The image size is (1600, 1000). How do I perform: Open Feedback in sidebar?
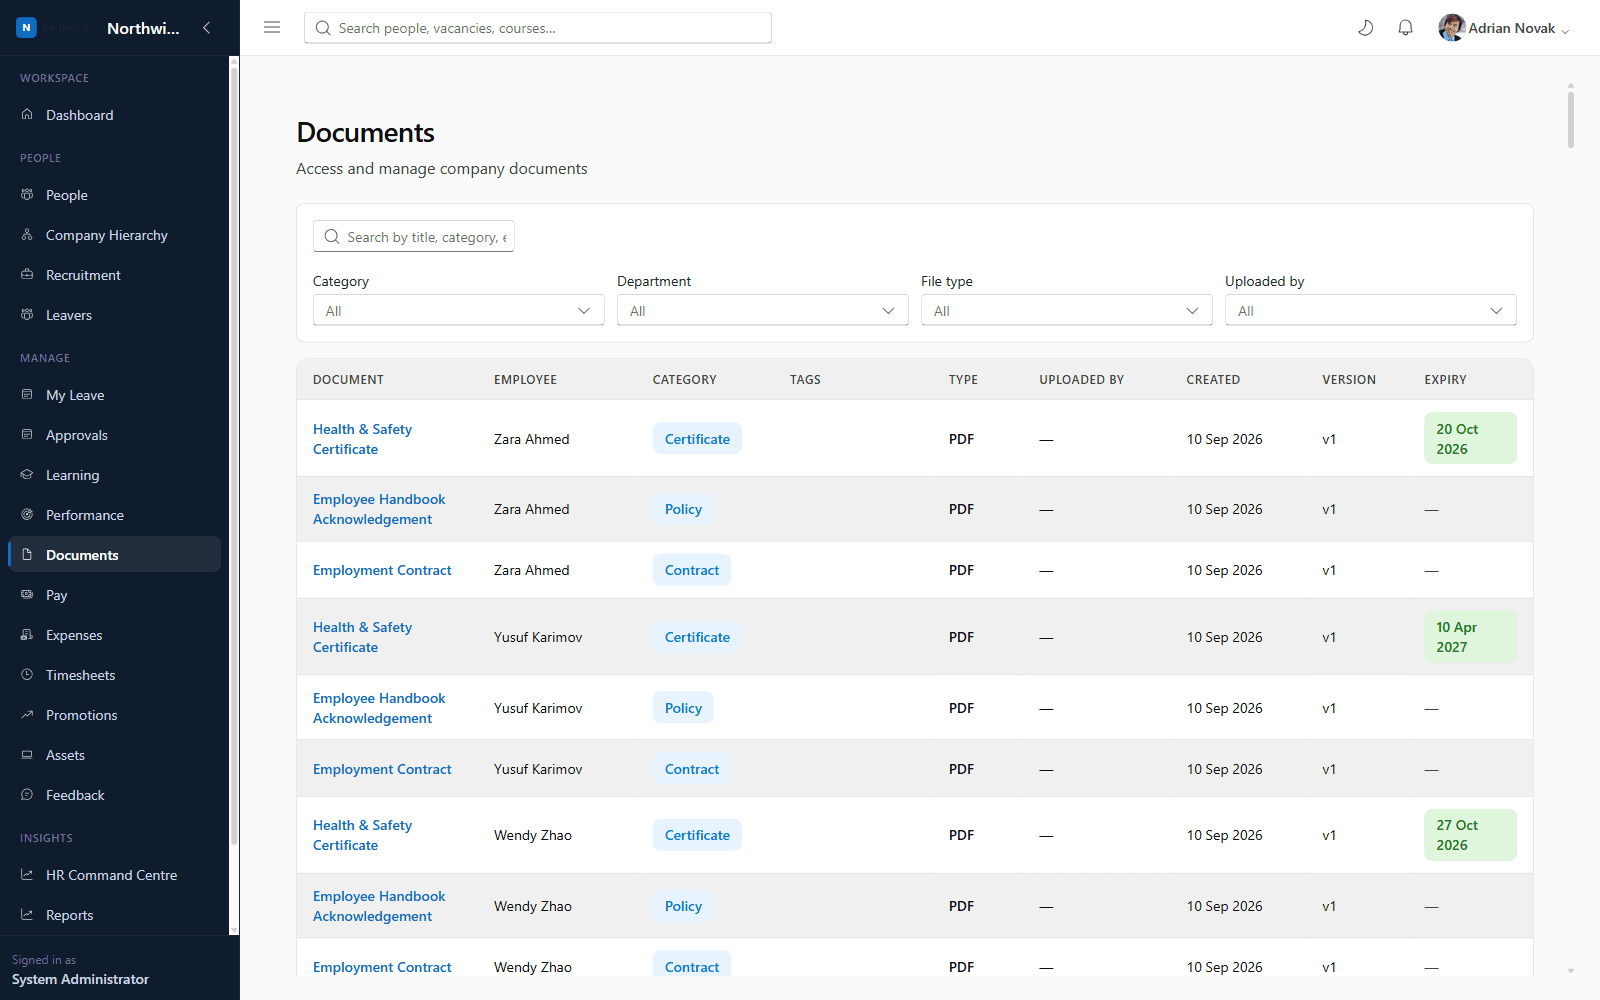114,795
